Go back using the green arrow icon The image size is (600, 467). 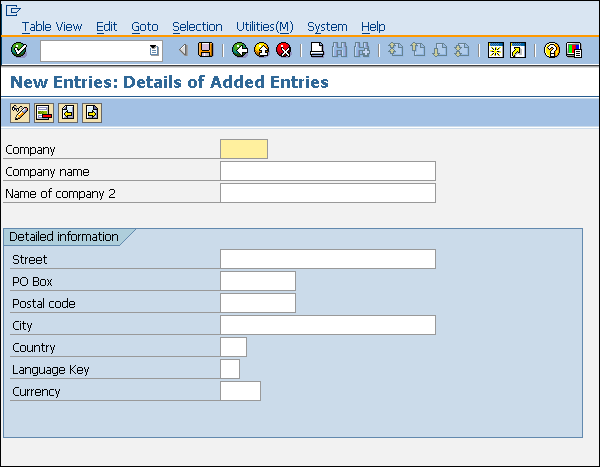[x=239, y=50]
